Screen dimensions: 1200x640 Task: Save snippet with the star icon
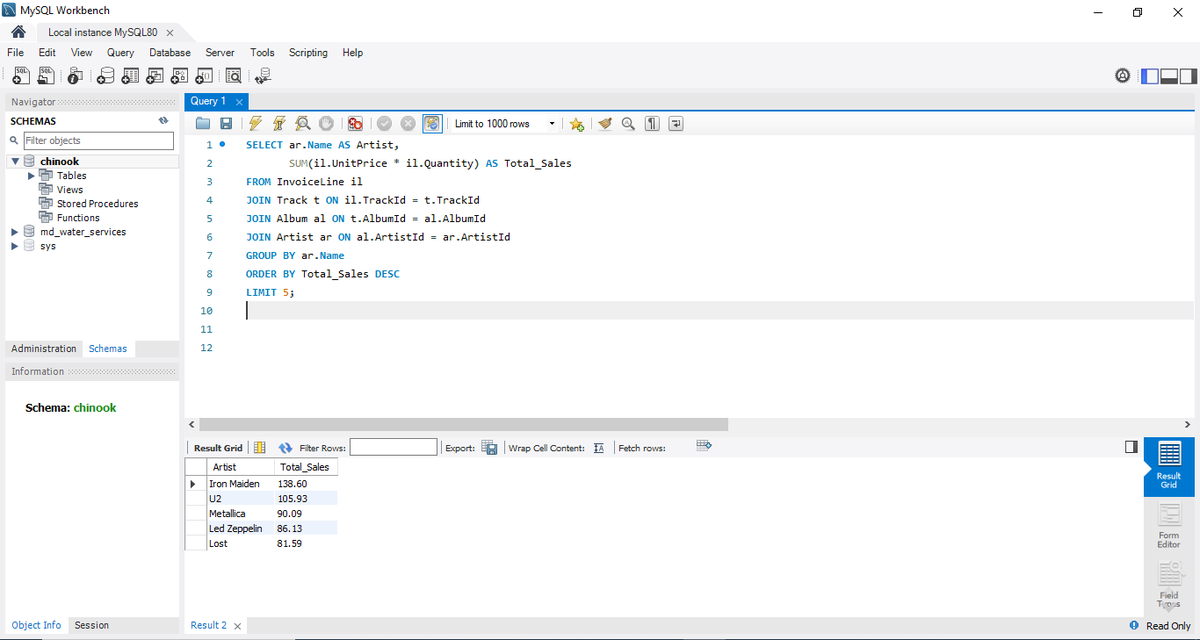577,124
